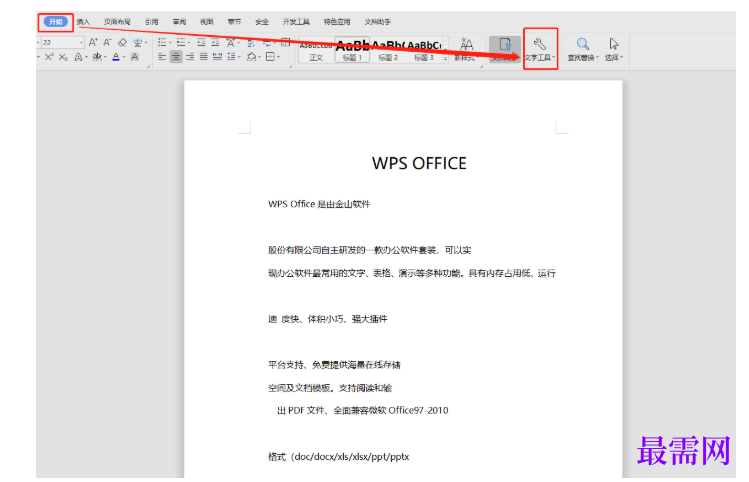Expand the line spacing dropdown arrow

[x=239, y=57]
